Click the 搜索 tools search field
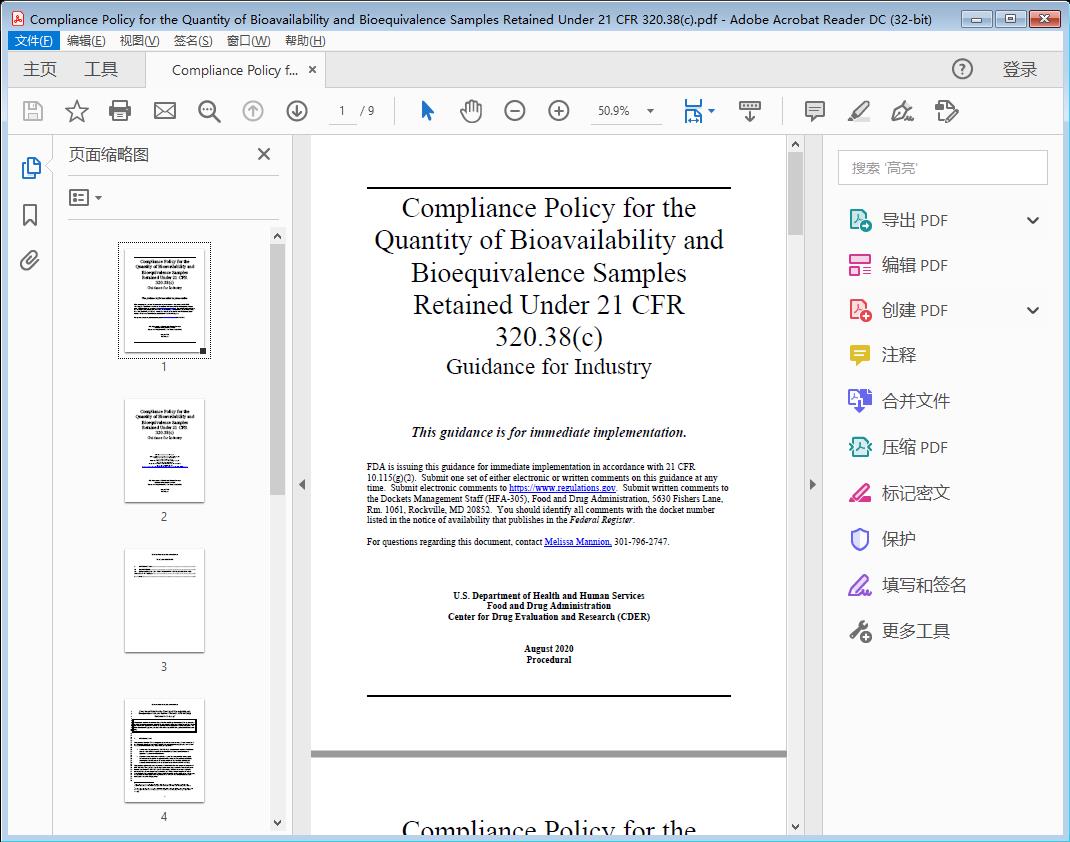 pos(942,168)
